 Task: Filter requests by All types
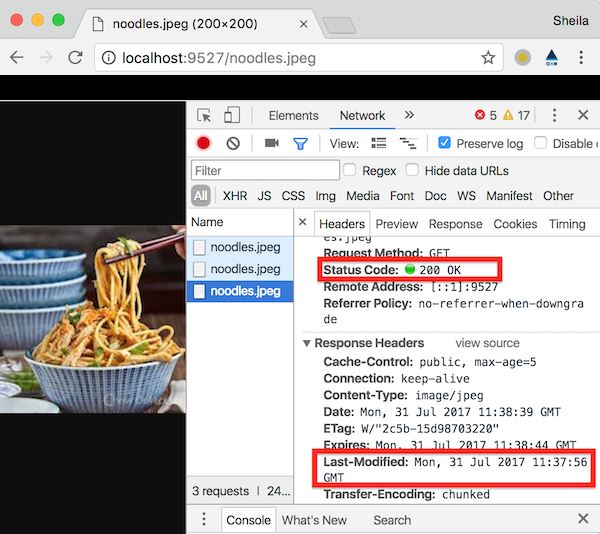point(201,195)
